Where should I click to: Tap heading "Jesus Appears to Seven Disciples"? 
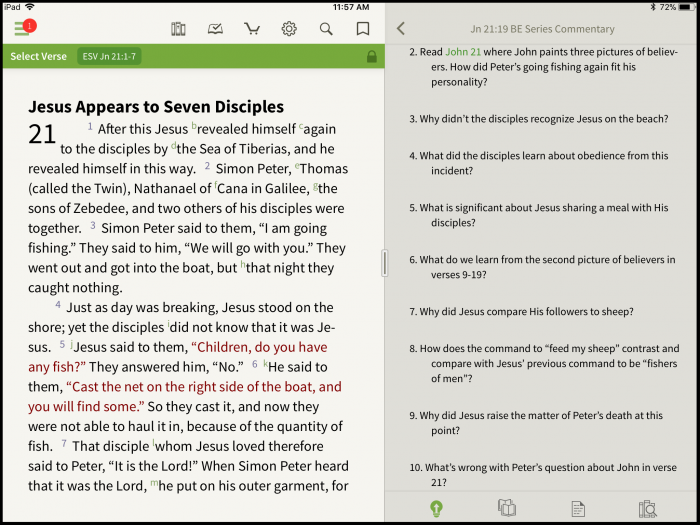(x=156, y=107)
